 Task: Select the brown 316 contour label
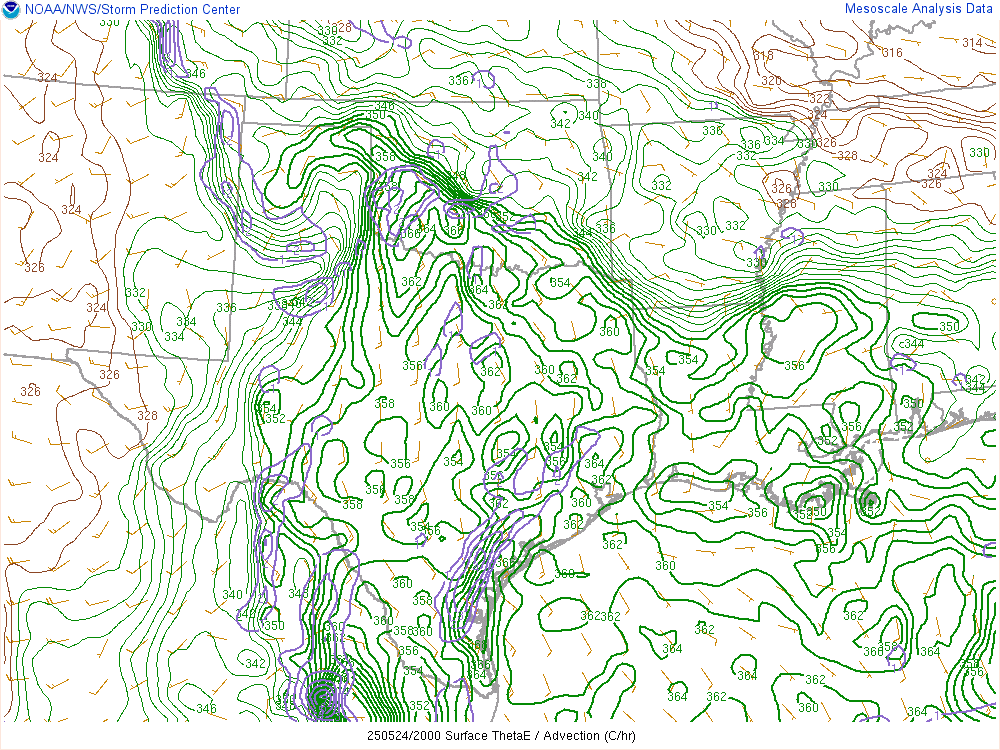tap(892, 53)
